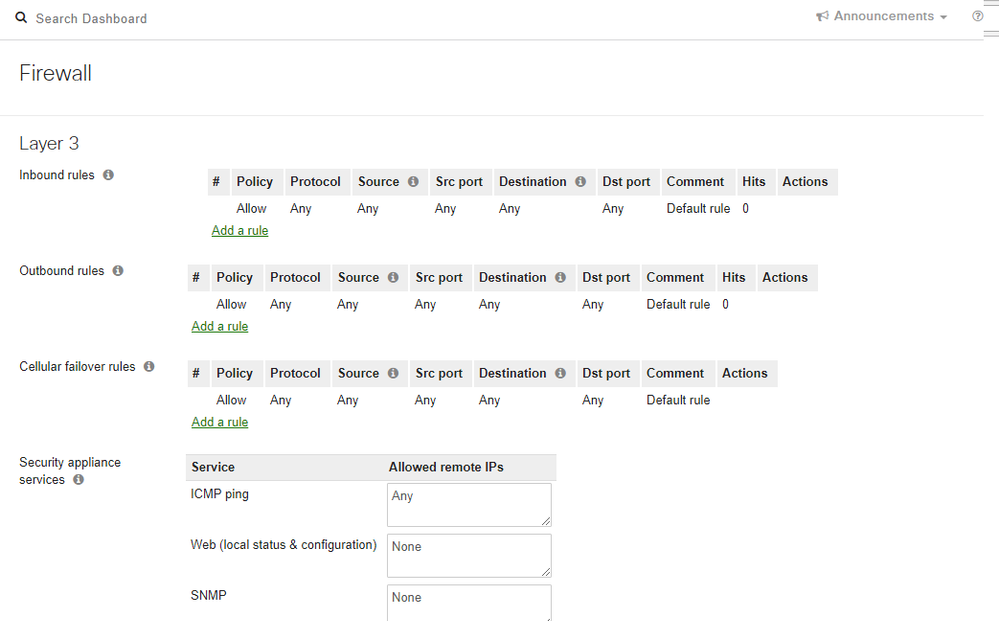Screen dimensions: 999x621
Task: Add a rule under Outbound rules
Action: [220, 327]
